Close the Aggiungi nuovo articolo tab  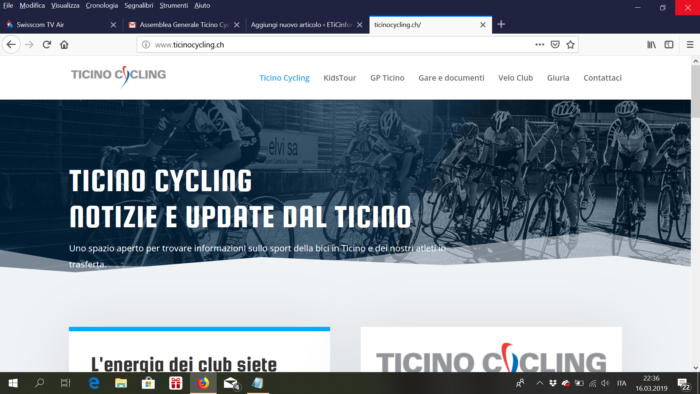360,25
